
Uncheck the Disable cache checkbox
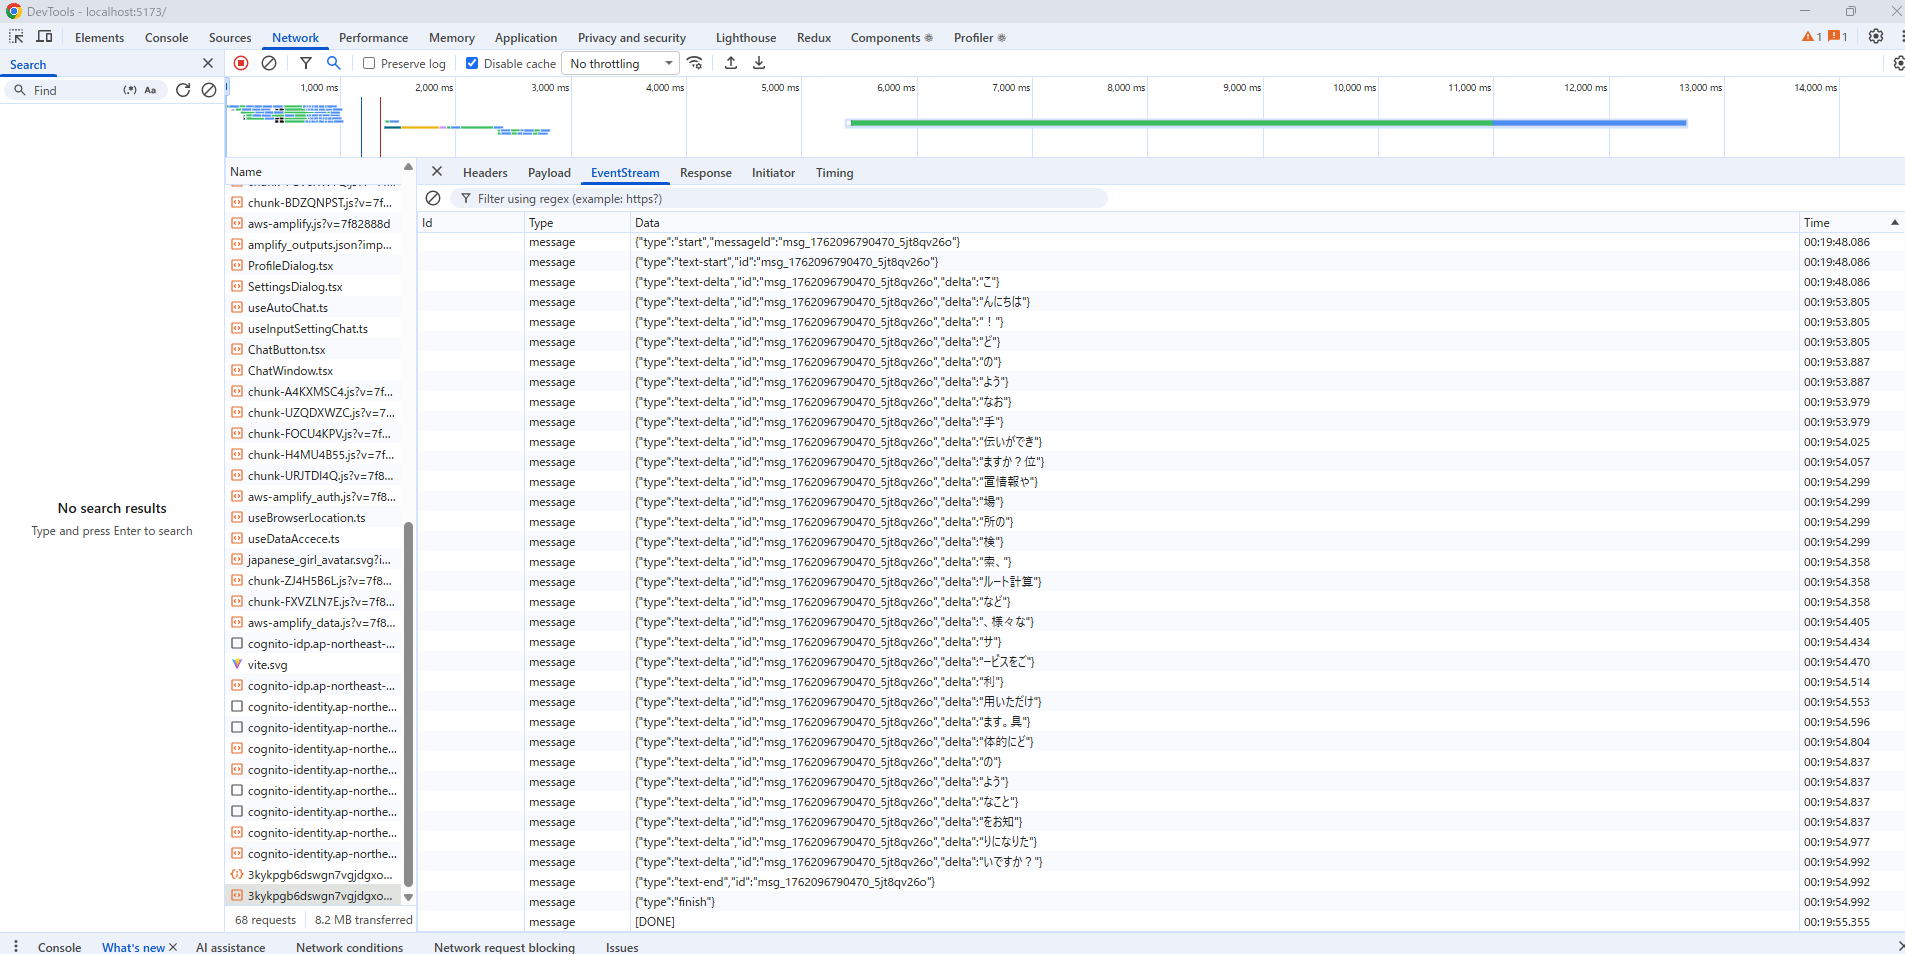472,63
